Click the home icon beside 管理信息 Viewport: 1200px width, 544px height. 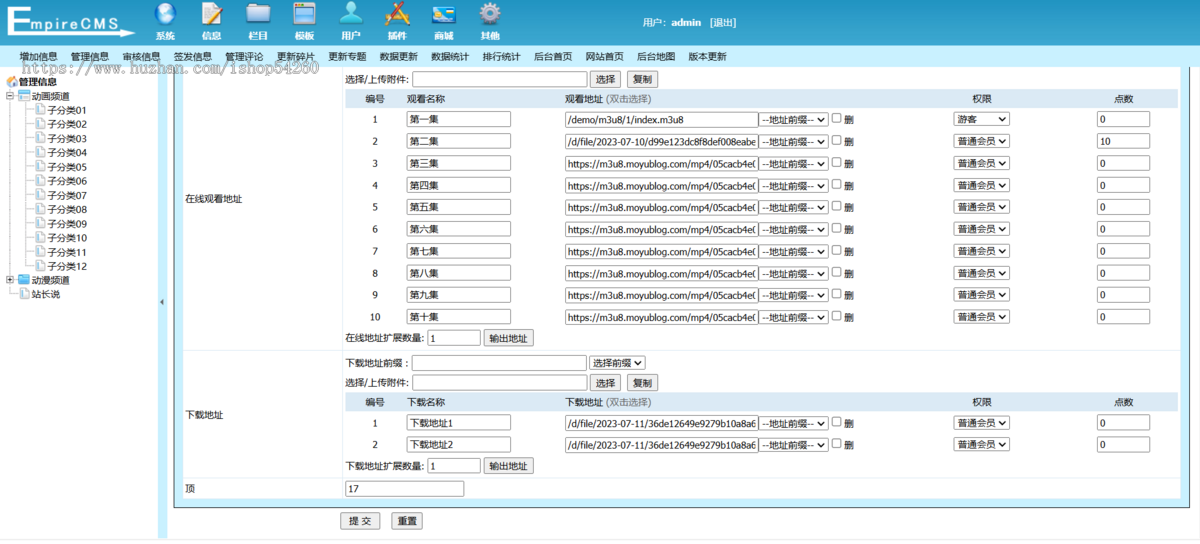point(12,82)
